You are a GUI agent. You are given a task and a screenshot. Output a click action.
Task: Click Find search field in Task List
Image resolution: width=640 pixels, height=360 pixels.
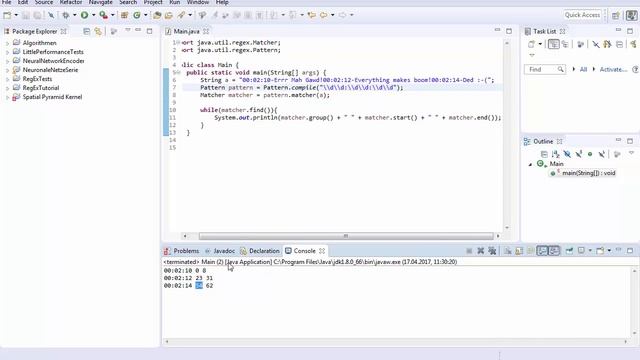tap(545, 69)
